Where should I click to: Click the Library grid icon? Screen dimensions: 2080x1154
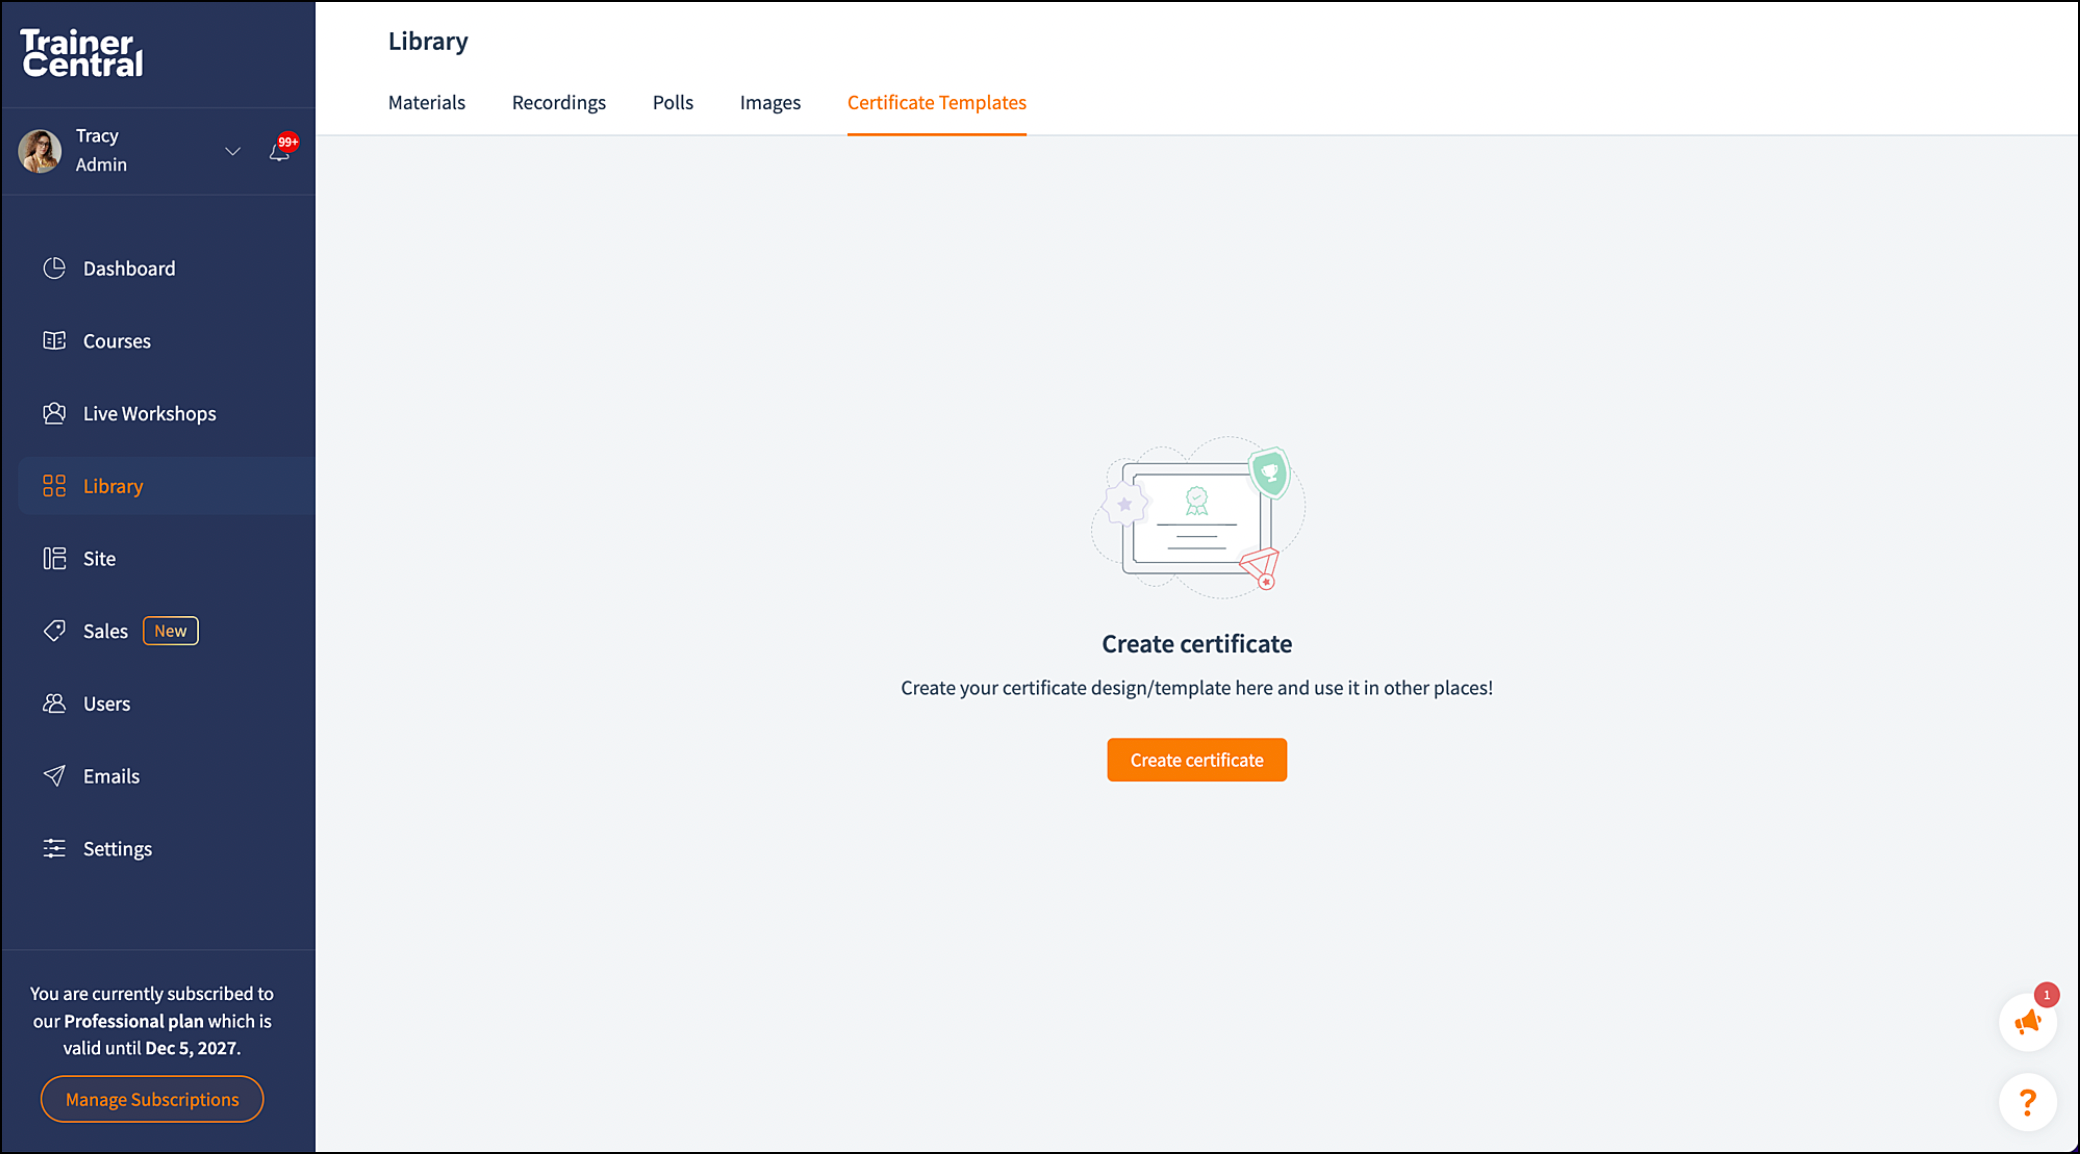pos(54,486)
